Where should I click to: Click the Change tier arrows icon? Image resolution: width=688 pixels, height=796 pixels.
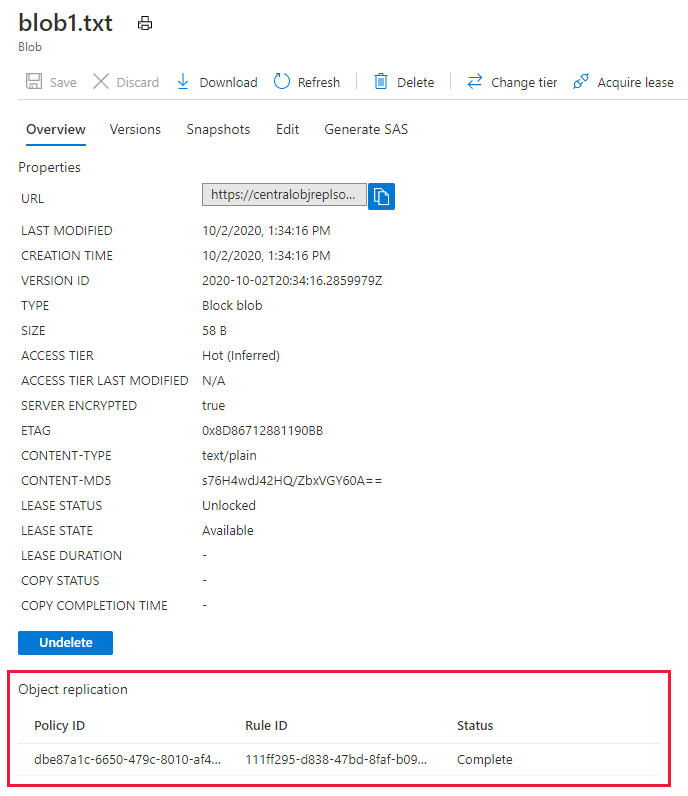pyautogui.click(x=475, y=81)
